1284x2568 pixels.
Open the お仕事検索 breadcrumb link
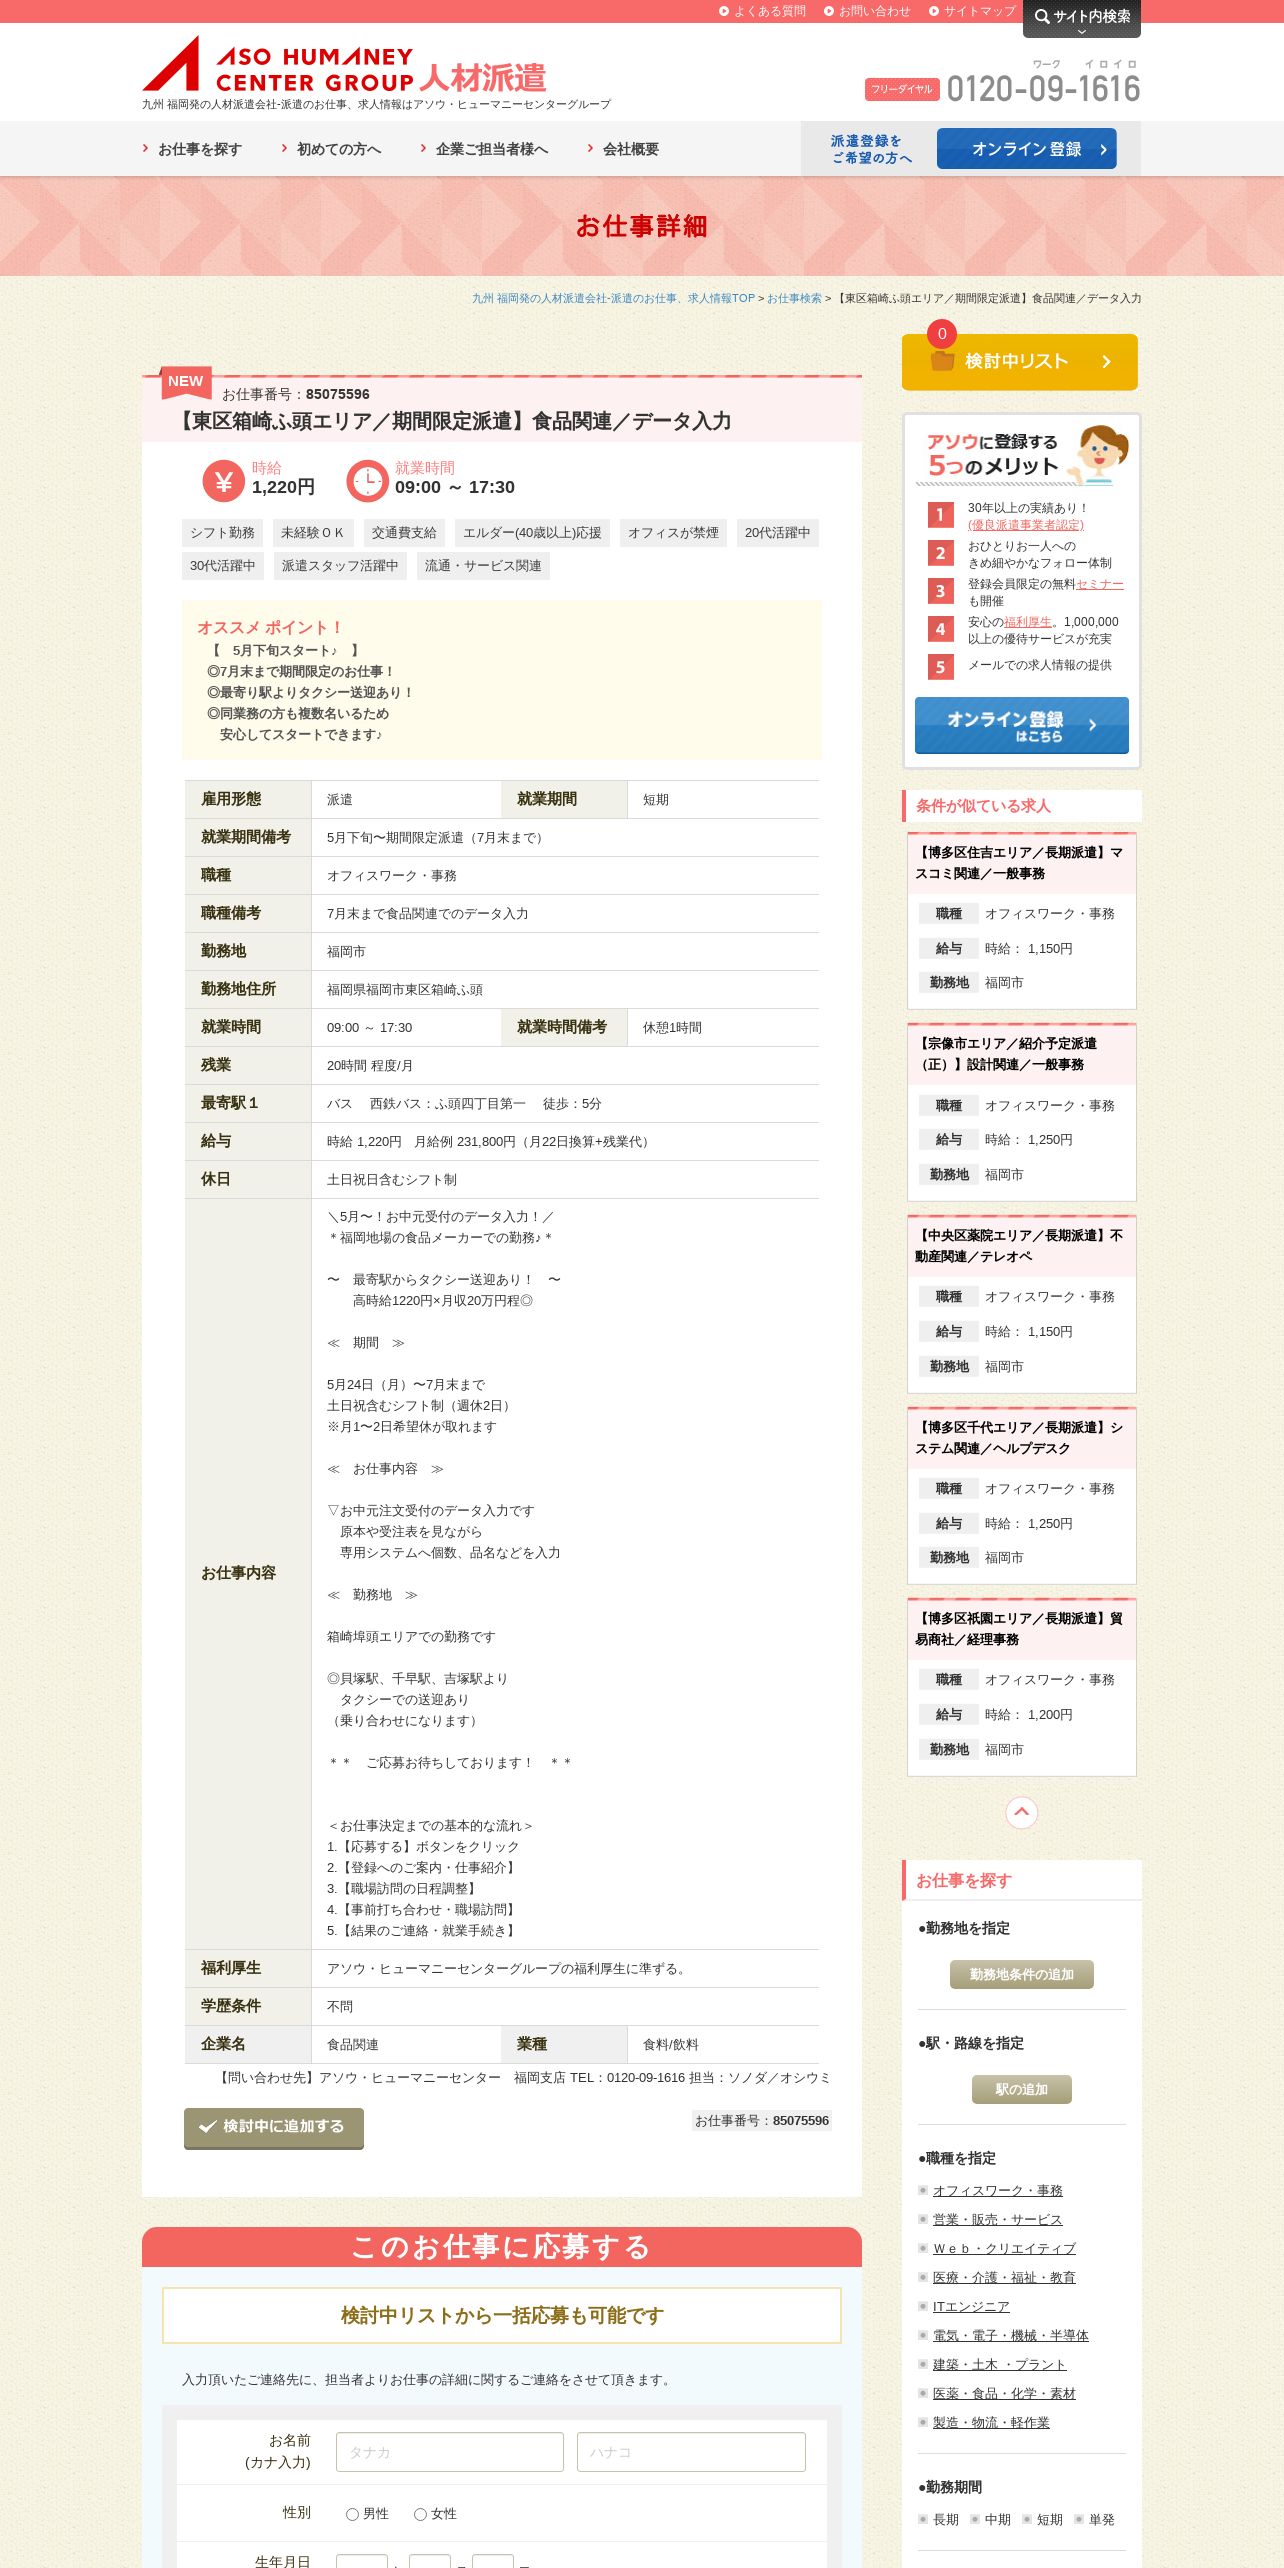(794, 298)
